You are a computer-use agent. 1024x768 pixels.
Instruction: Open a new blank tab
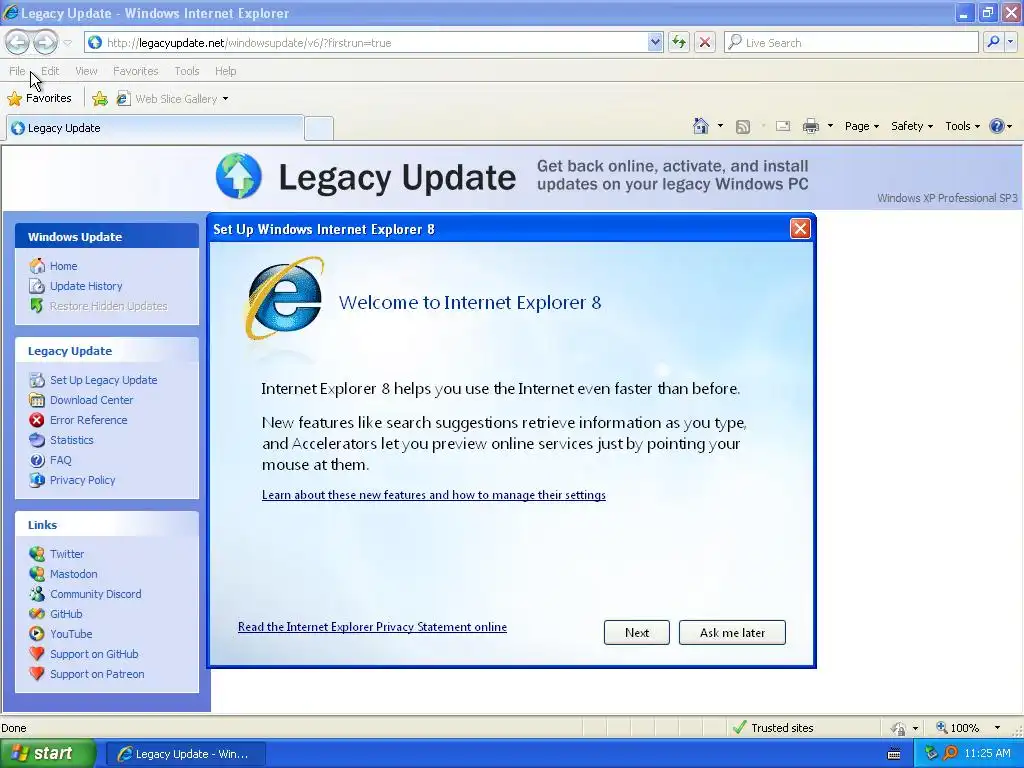click(319, 129)
